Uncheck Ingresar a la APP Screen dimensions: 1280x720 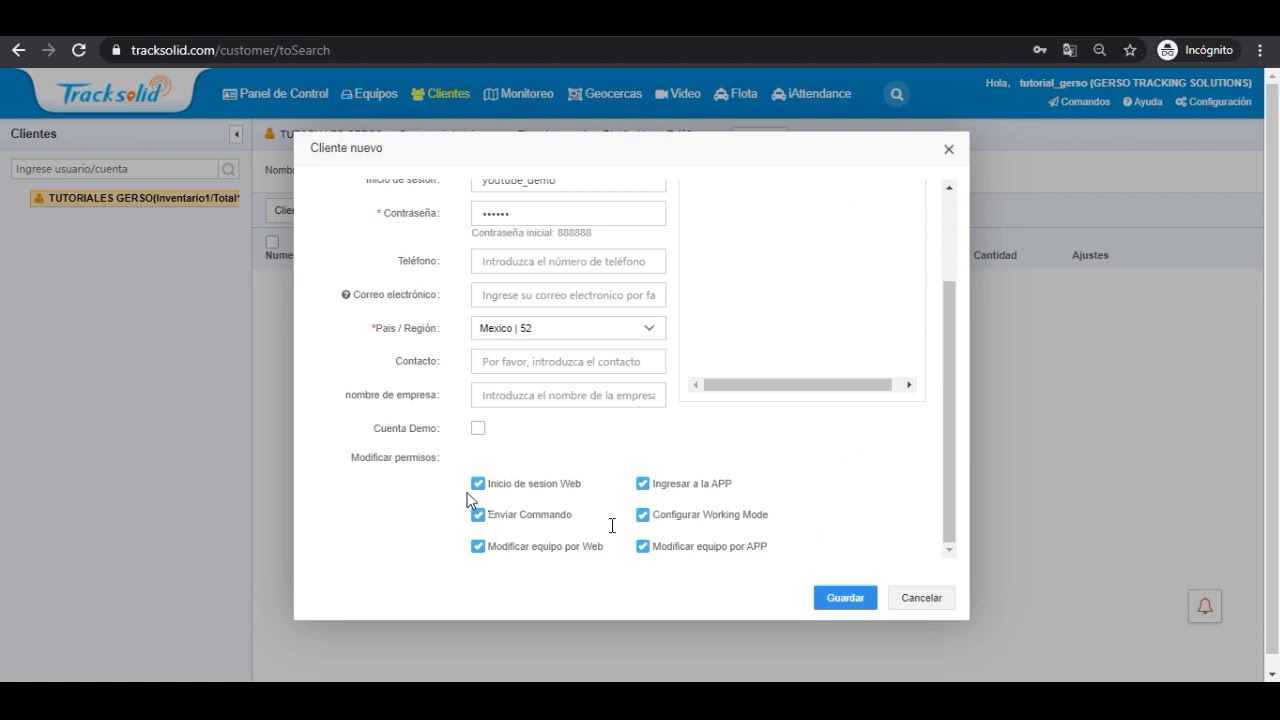tap(643, 484)
